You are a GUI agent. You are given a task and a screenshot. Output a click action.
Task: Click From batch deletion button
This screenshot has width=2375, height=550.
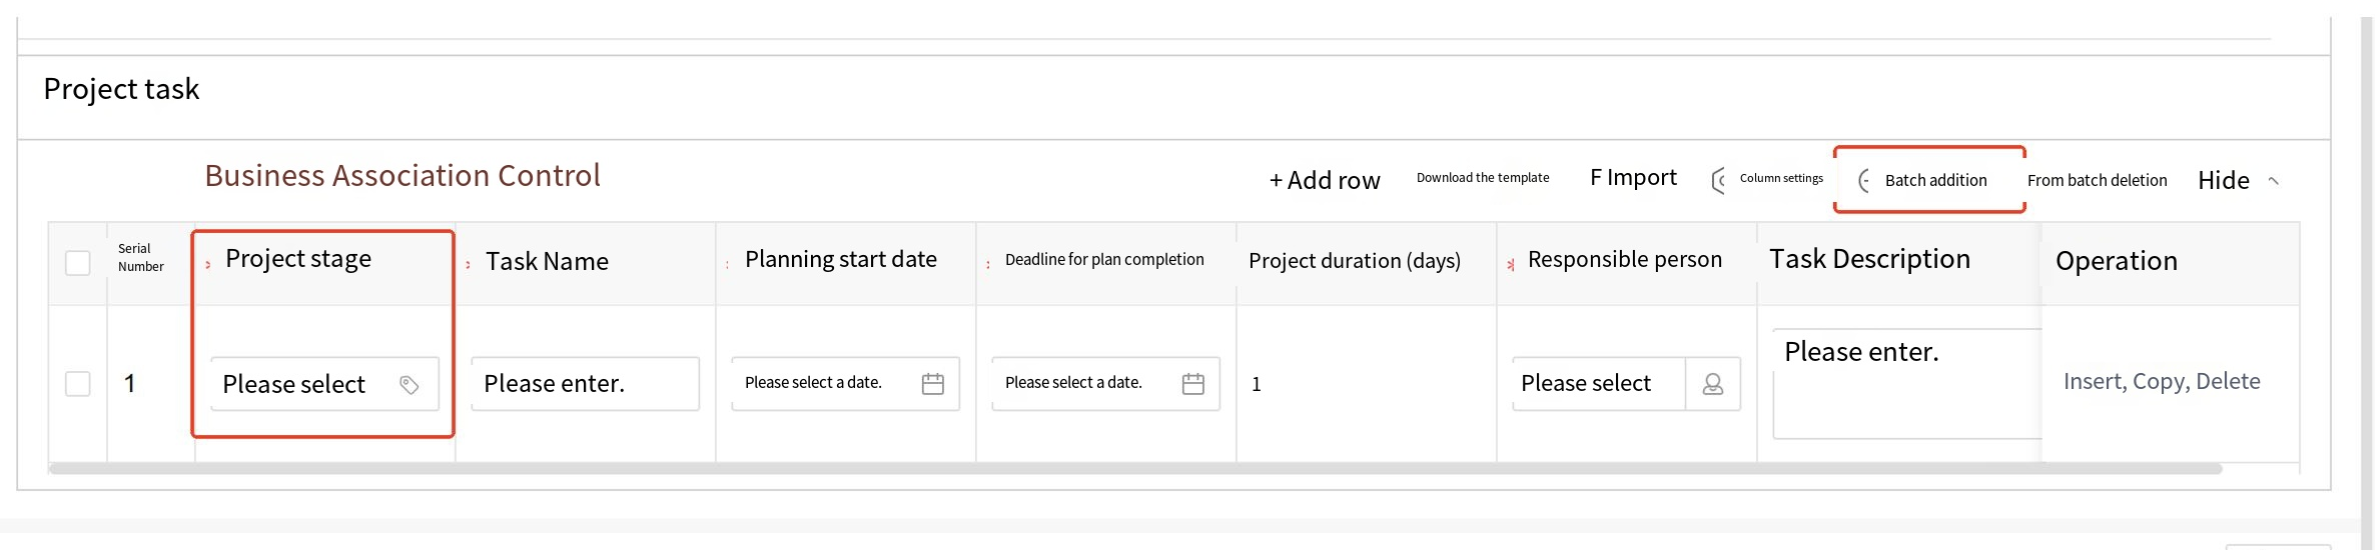click(x=2096, y=181)
